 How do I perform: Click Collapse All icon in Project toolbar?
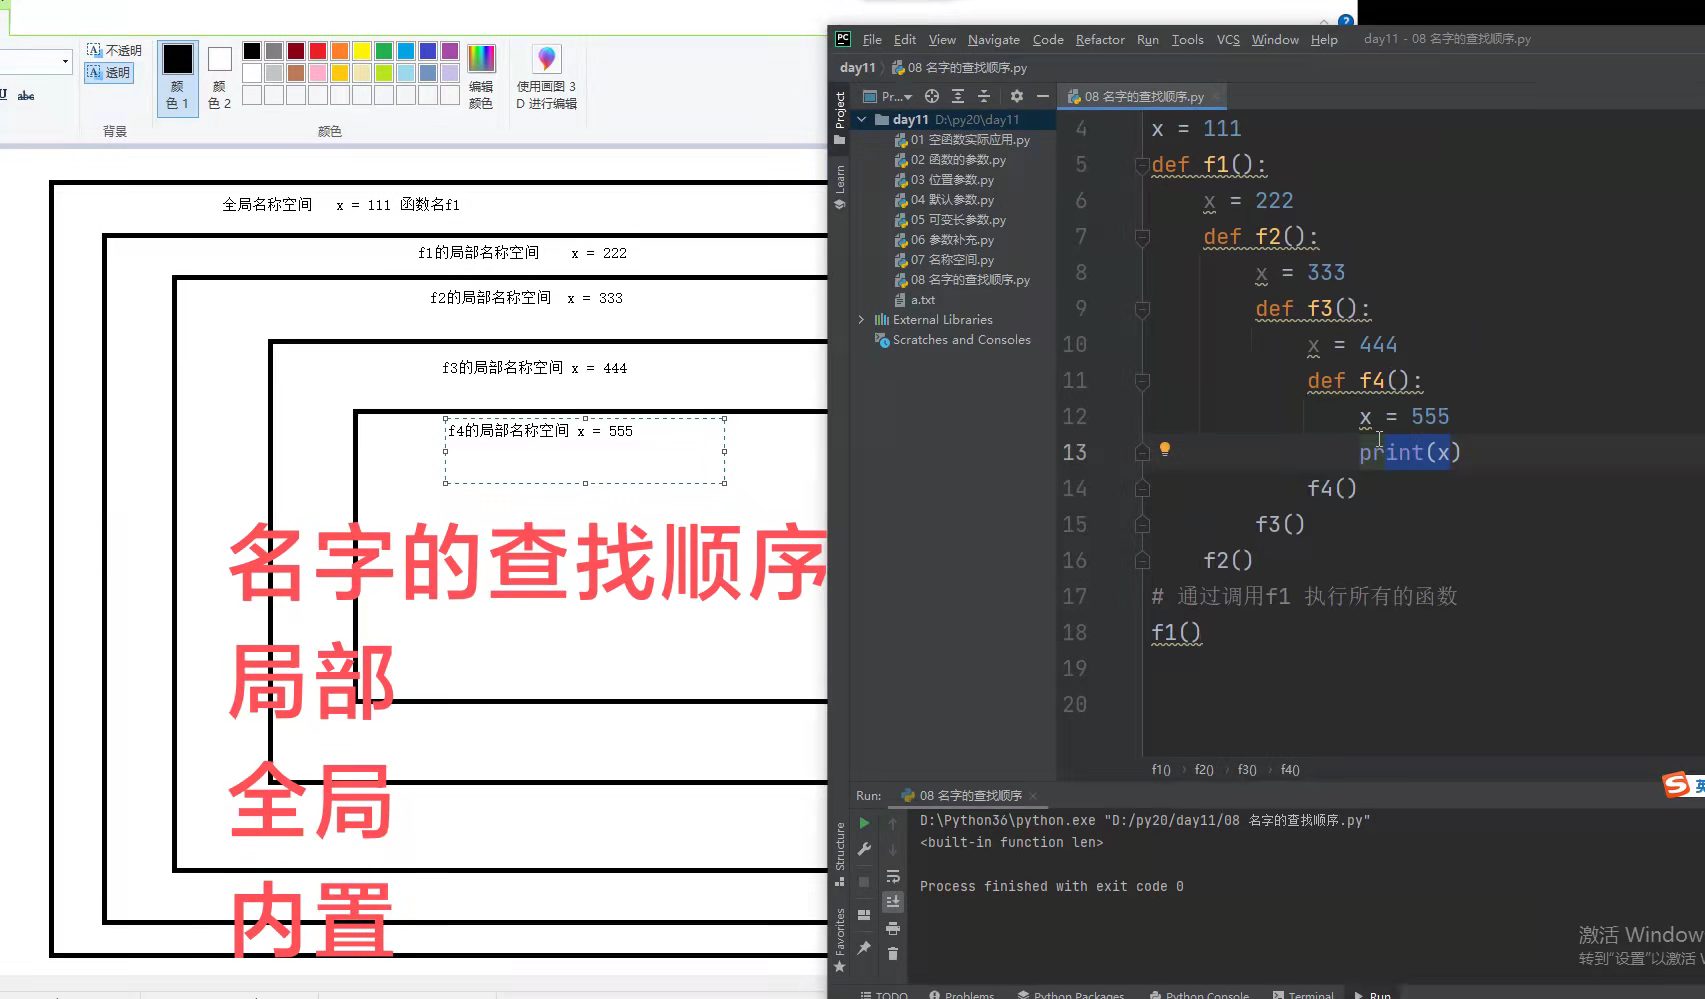[984, 96]
